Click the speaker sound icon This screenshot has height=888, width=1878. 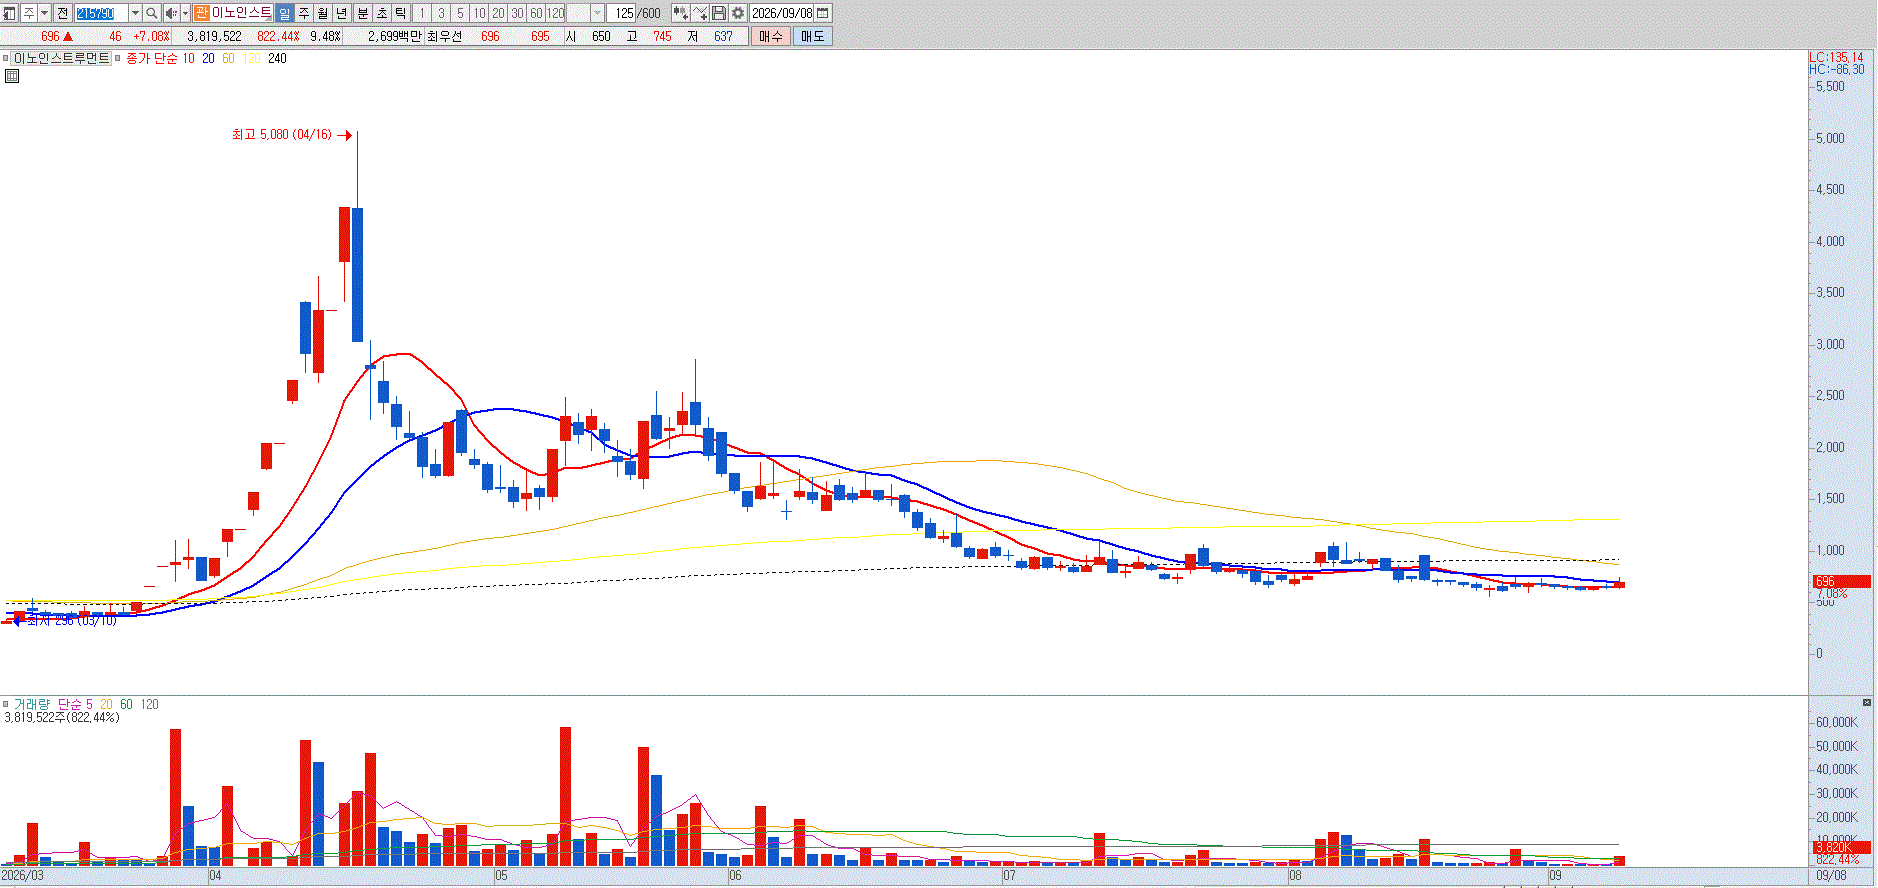click(x=171, y=13)
